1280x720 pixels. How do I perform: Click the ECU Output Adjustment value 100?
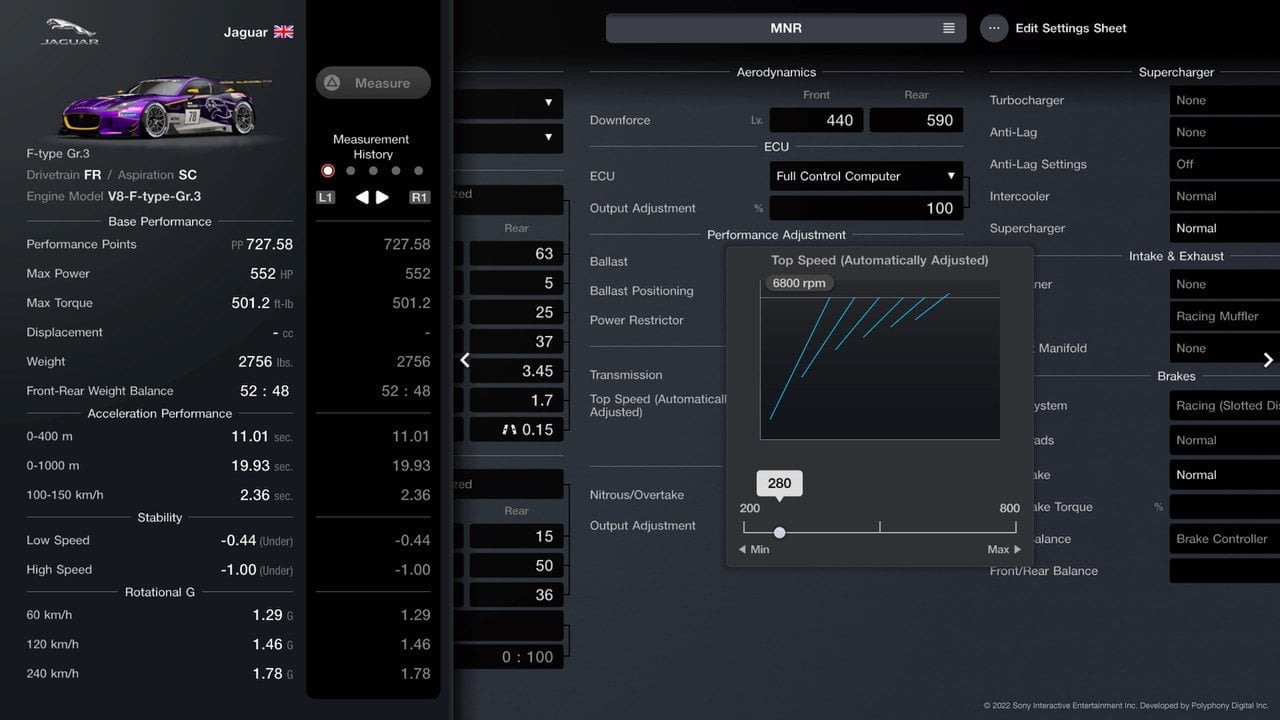(866, 208)
